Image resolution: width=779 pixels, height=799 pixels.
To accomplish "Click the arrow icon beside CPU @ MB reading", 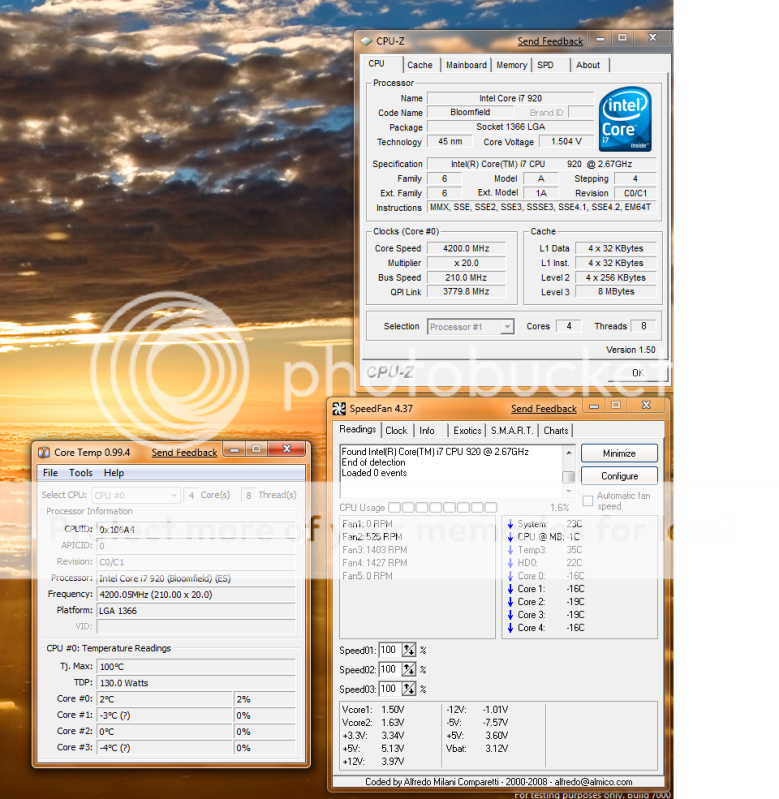I will (509, 537).
